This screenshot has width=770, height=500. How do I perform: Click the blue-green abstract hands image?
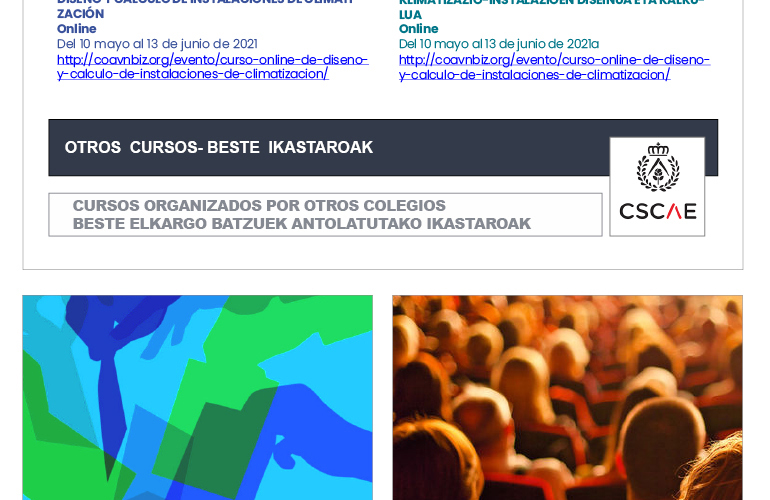(x=197, y=398)
